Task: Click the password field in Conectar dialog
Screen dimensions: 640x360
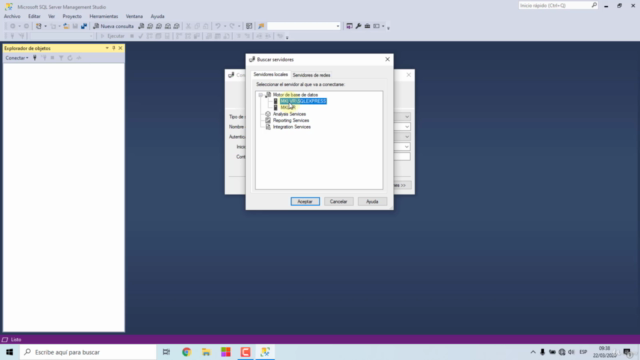Action: coord(402,157)
